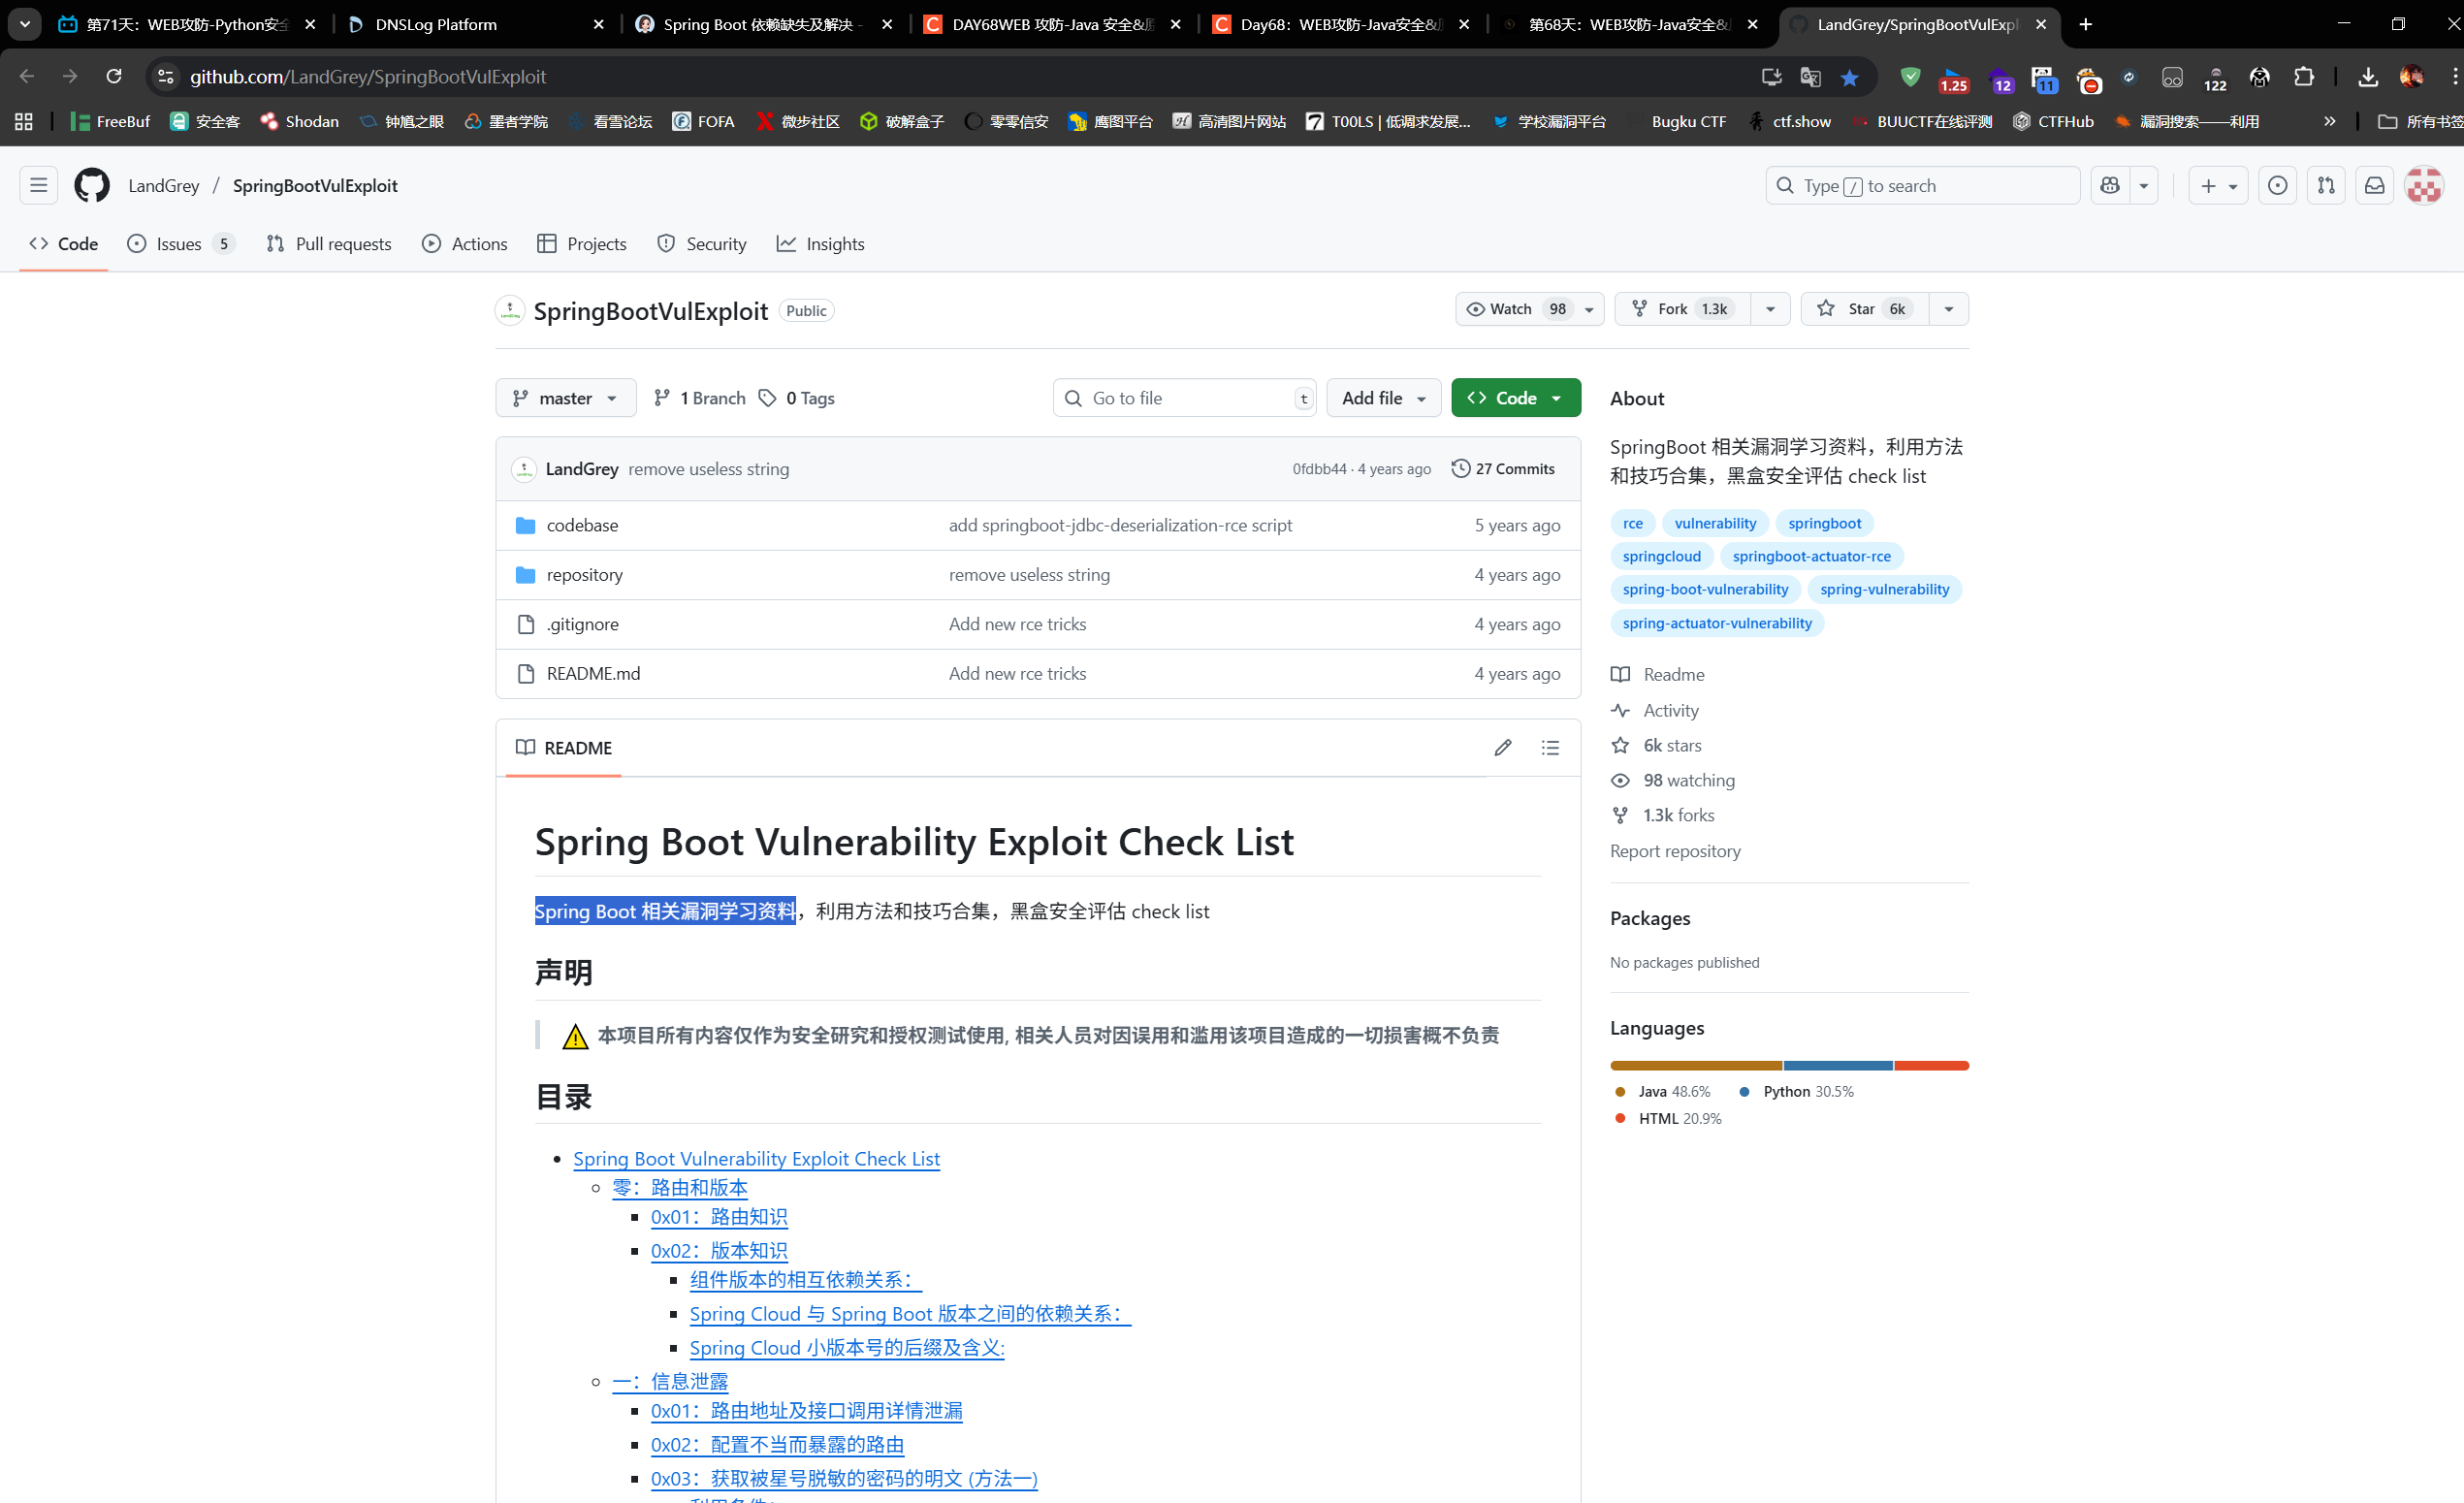Viewport: 2464px width, 1503px height.
Task: Open the notifications inbox icon
Action: coord(2374,185)
